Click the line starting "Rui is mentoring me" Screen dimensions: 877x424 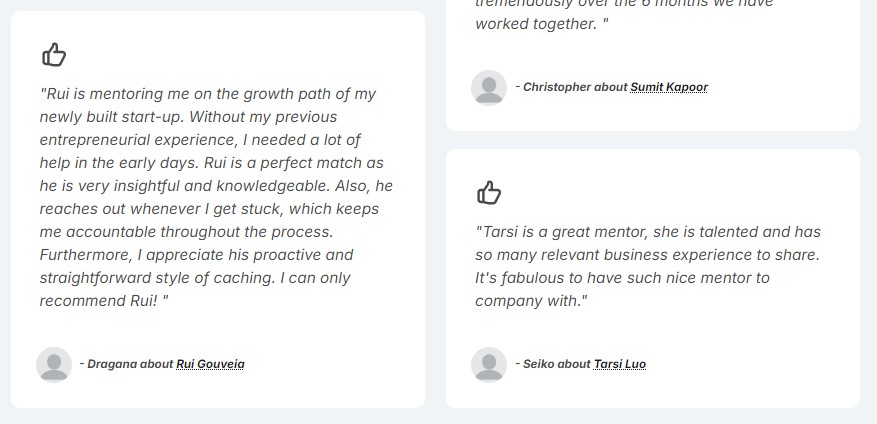click(208, 94)
